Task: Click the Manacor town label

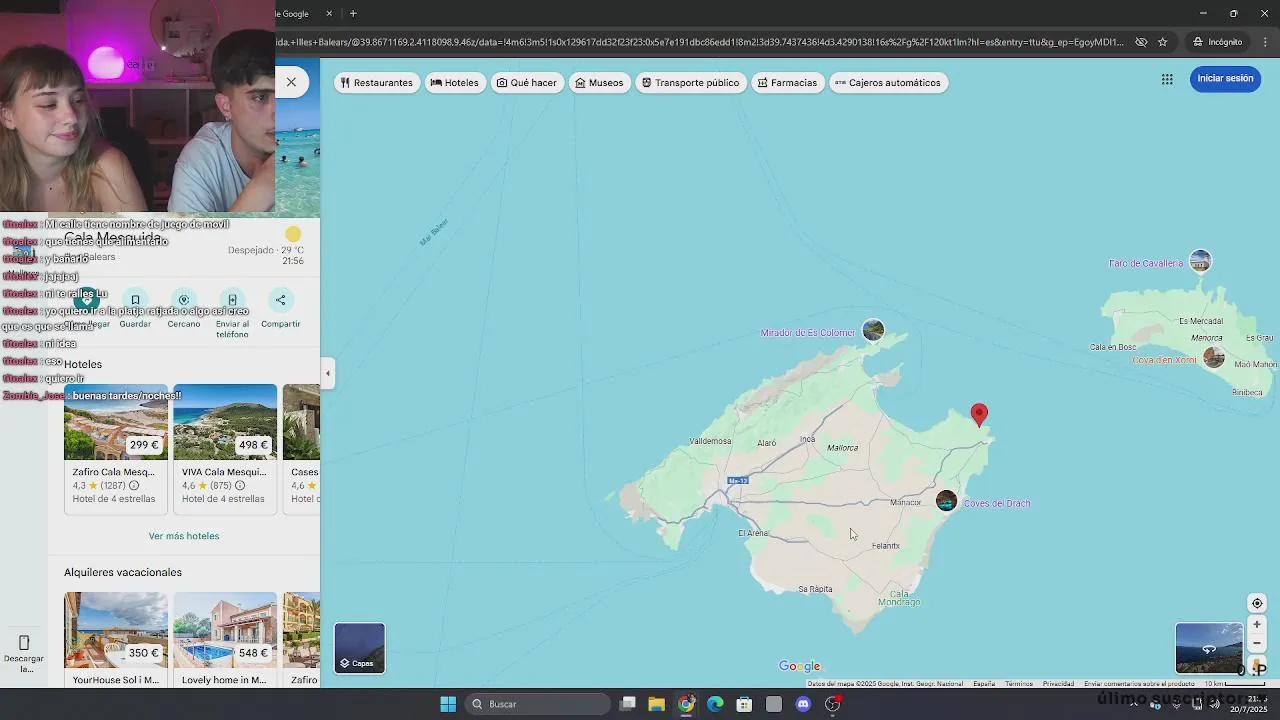Action: (x=905, y=502)
